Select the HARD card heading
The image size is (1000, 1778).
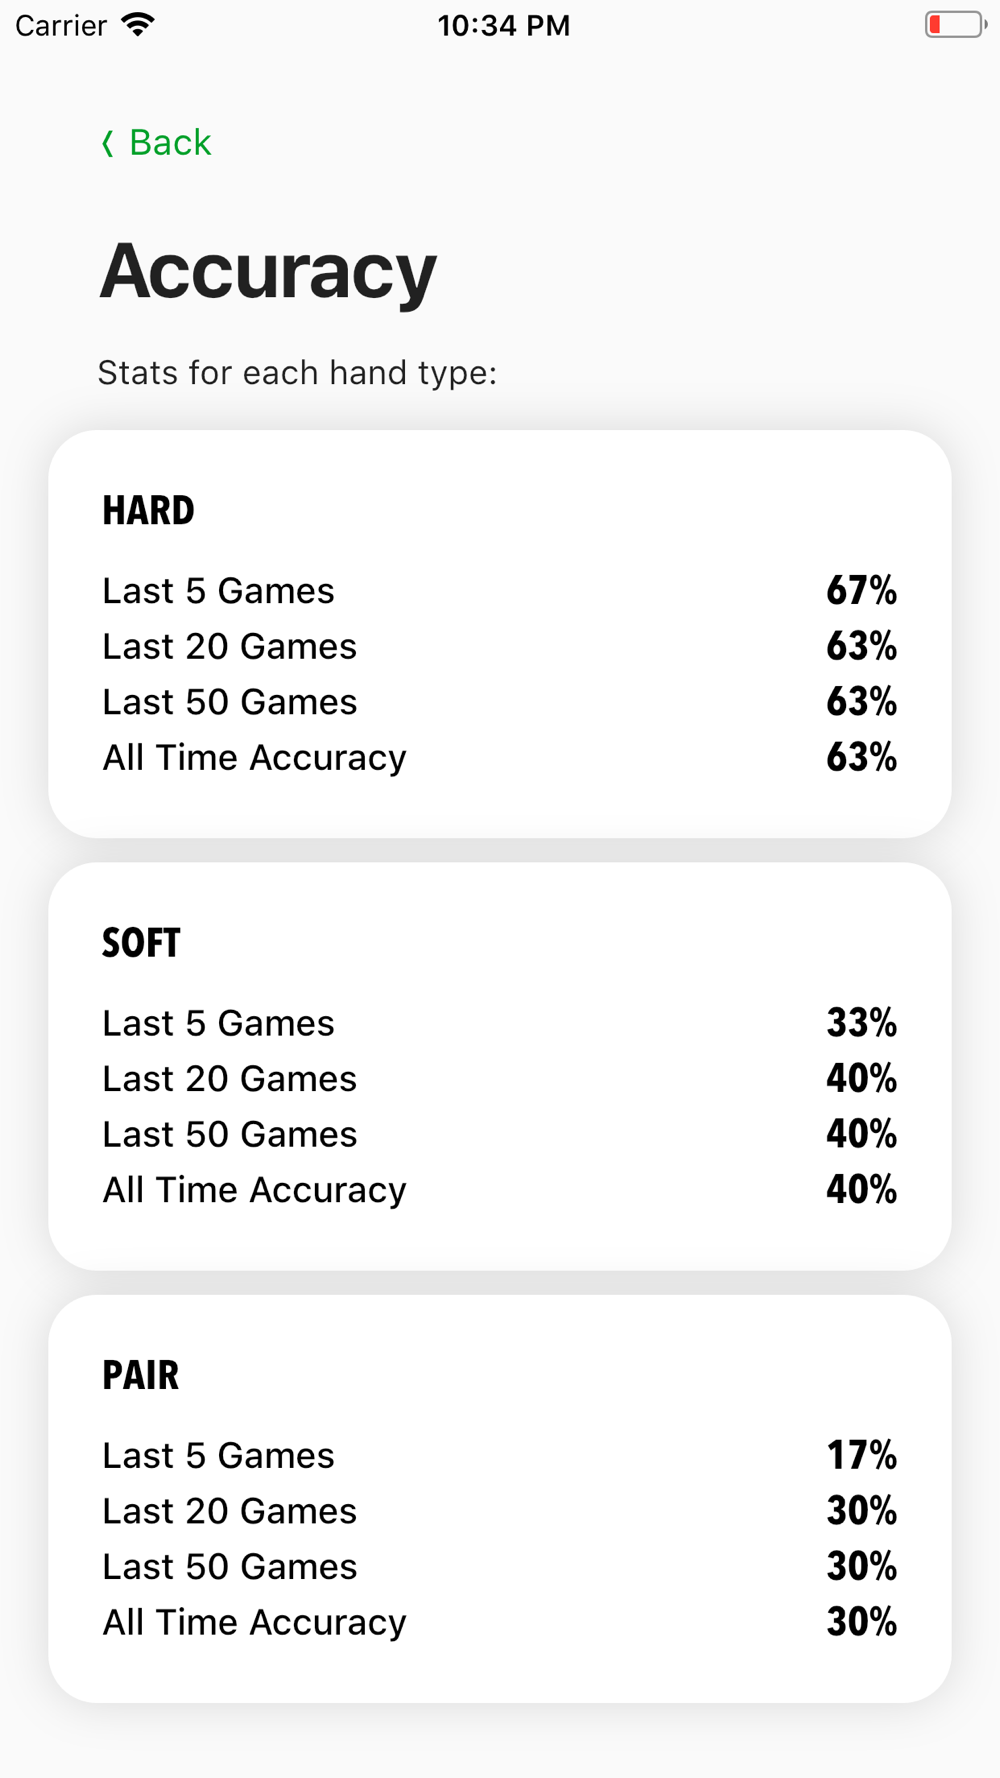[x=148, y=511]
